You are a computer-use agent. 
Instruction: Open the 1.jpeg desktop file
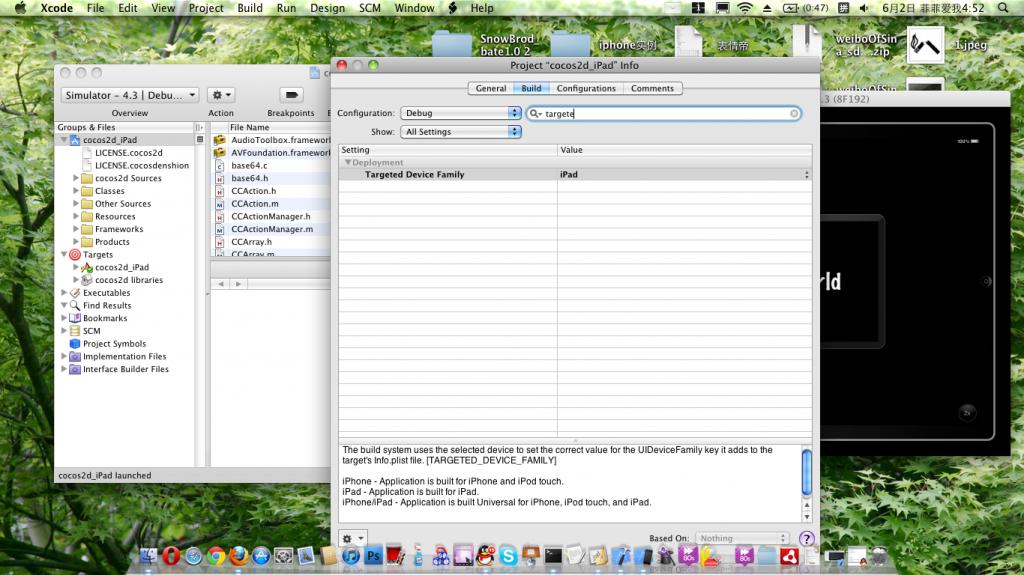926,44
